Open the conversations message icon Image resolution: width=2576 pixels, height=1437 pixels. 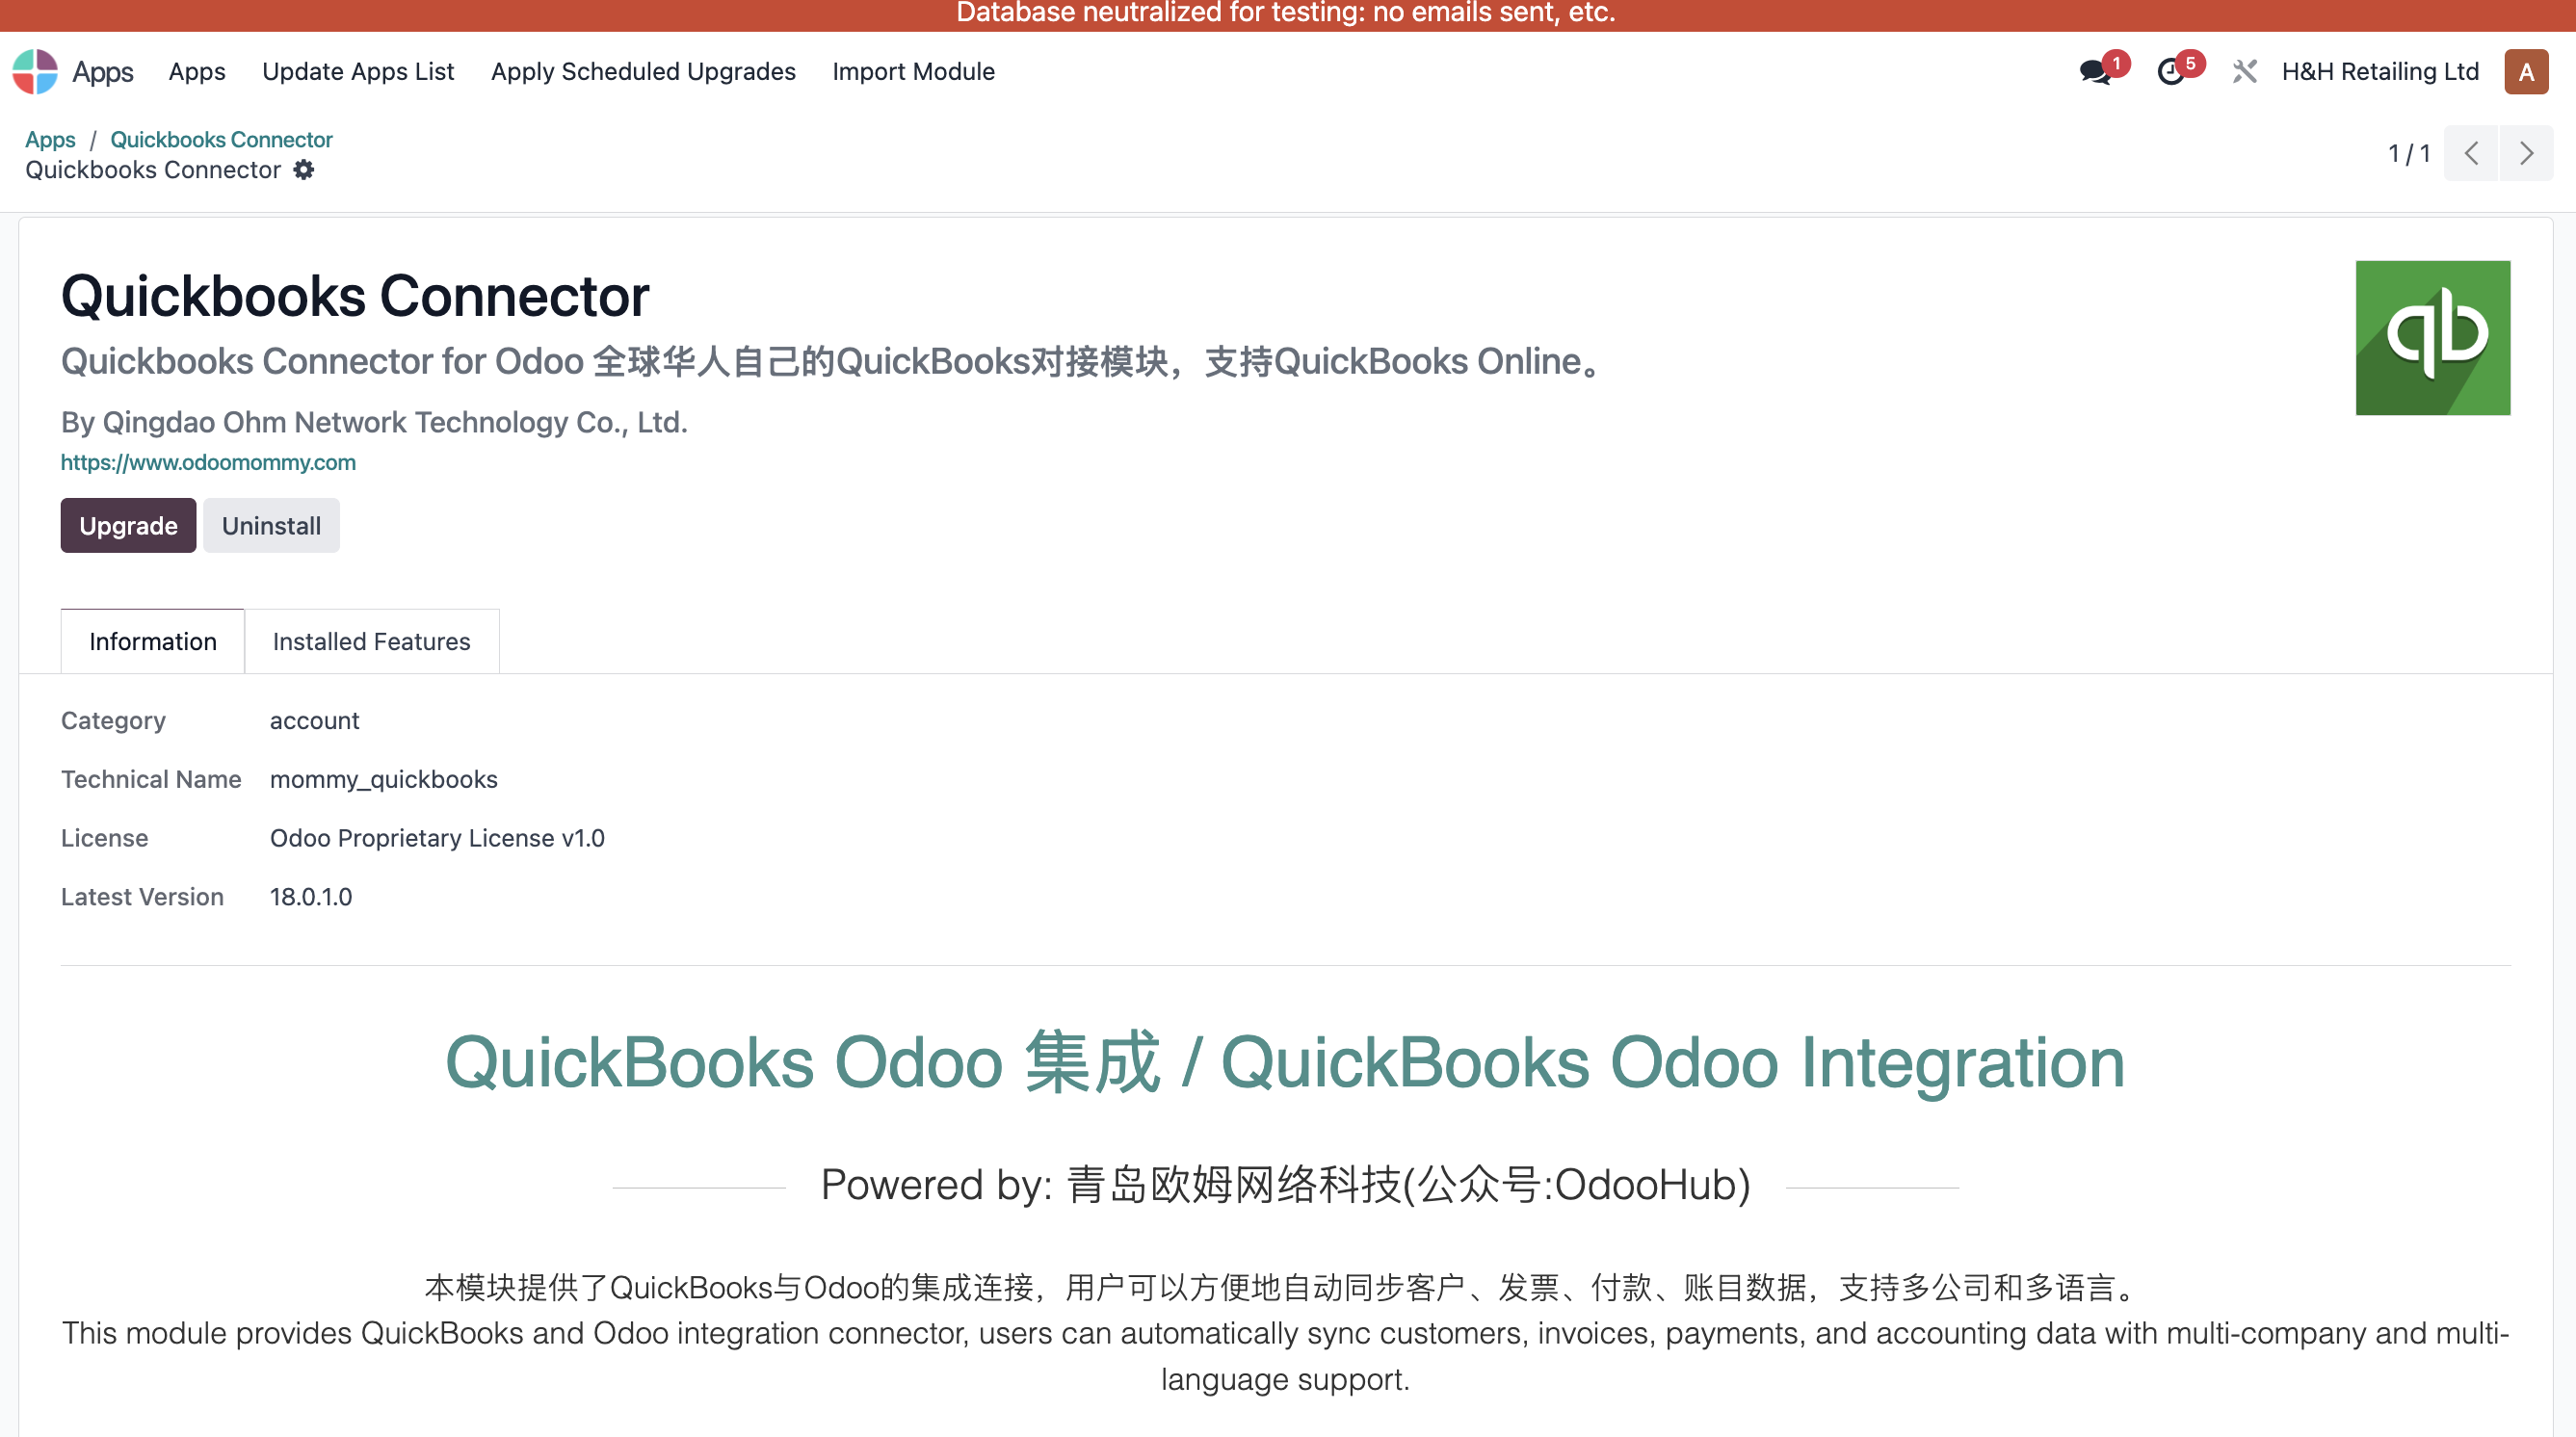tap(2095, 72)
